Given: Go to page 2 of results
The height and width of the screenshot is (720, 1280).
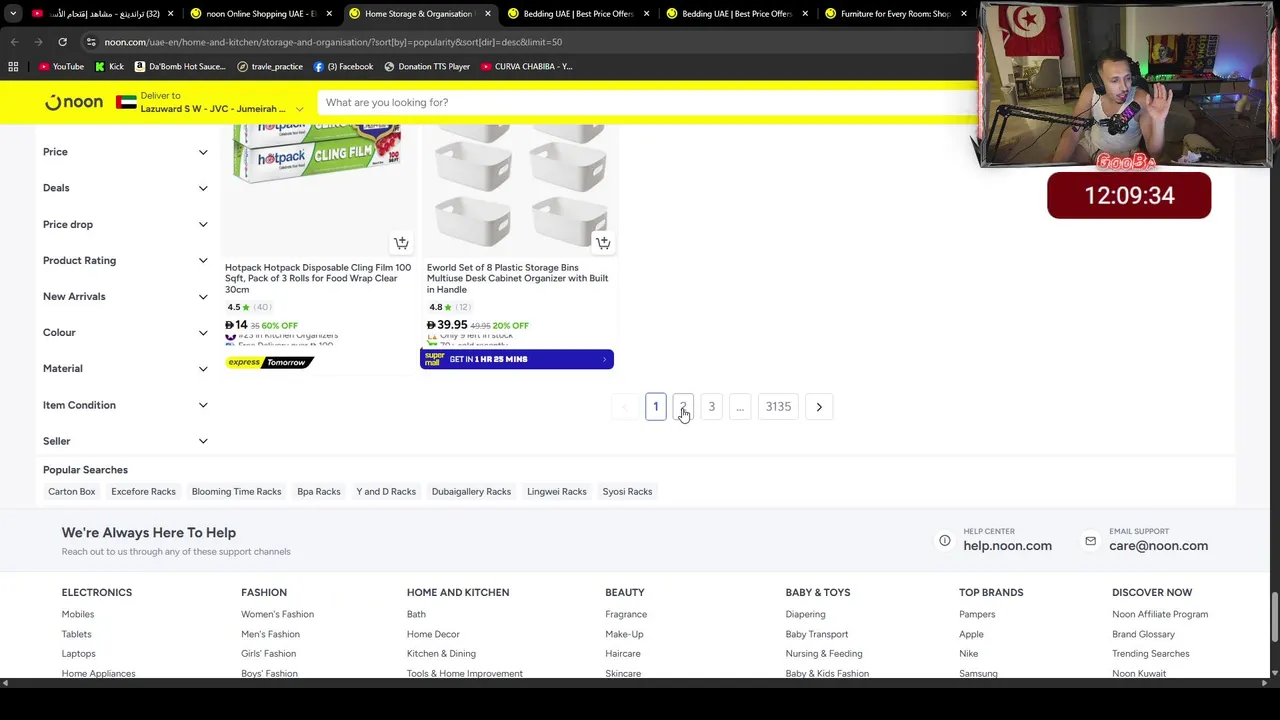Looking at the screenshot, I should (x=683, y=407).
